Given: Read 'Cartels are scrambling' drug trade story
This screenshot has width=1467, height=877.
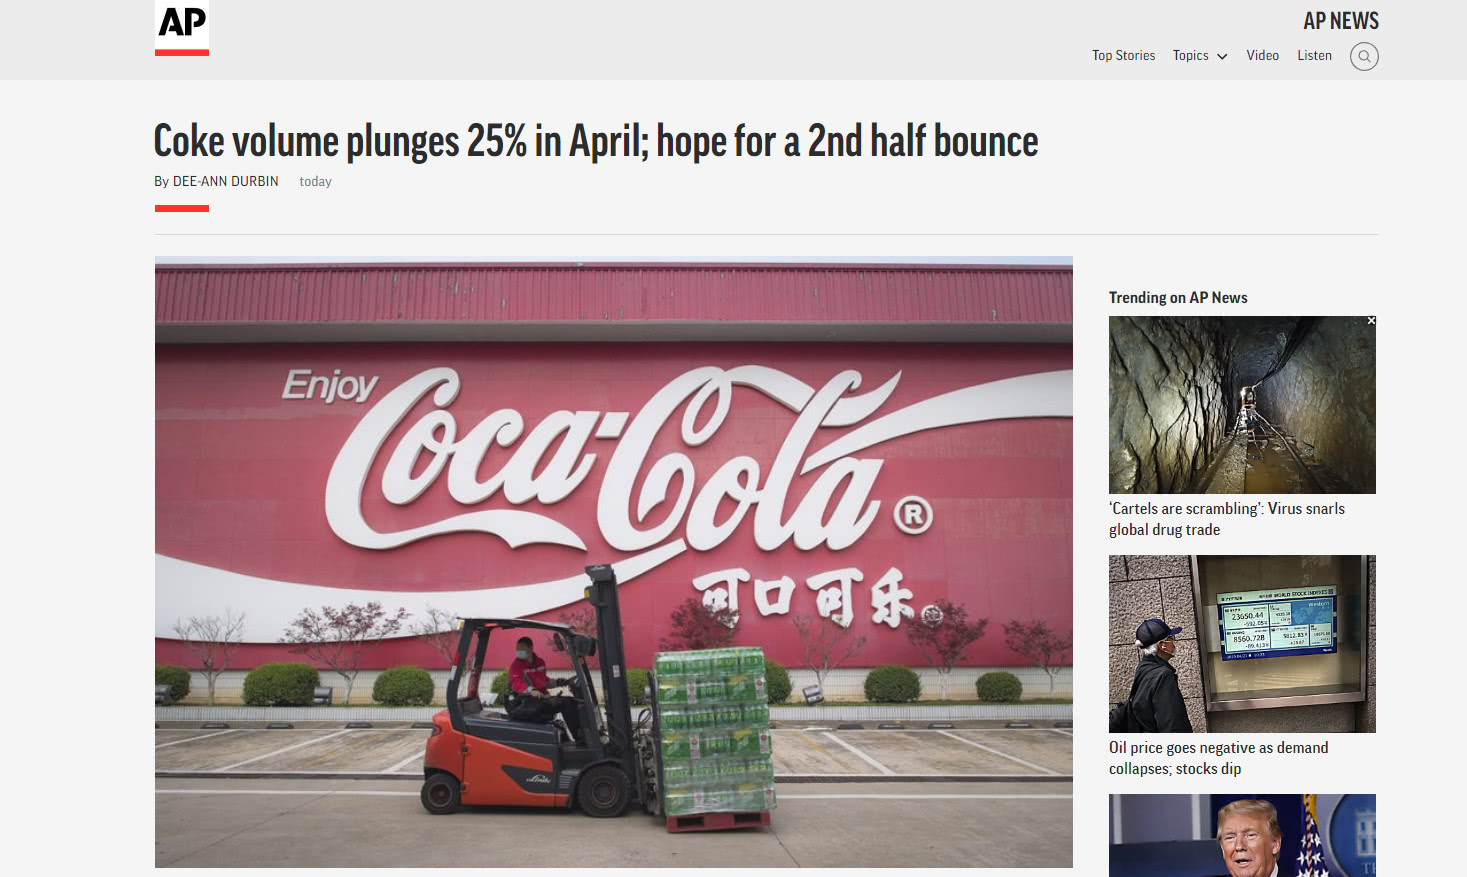Looking at the screenshot, I should click(x=1226, y=519).
